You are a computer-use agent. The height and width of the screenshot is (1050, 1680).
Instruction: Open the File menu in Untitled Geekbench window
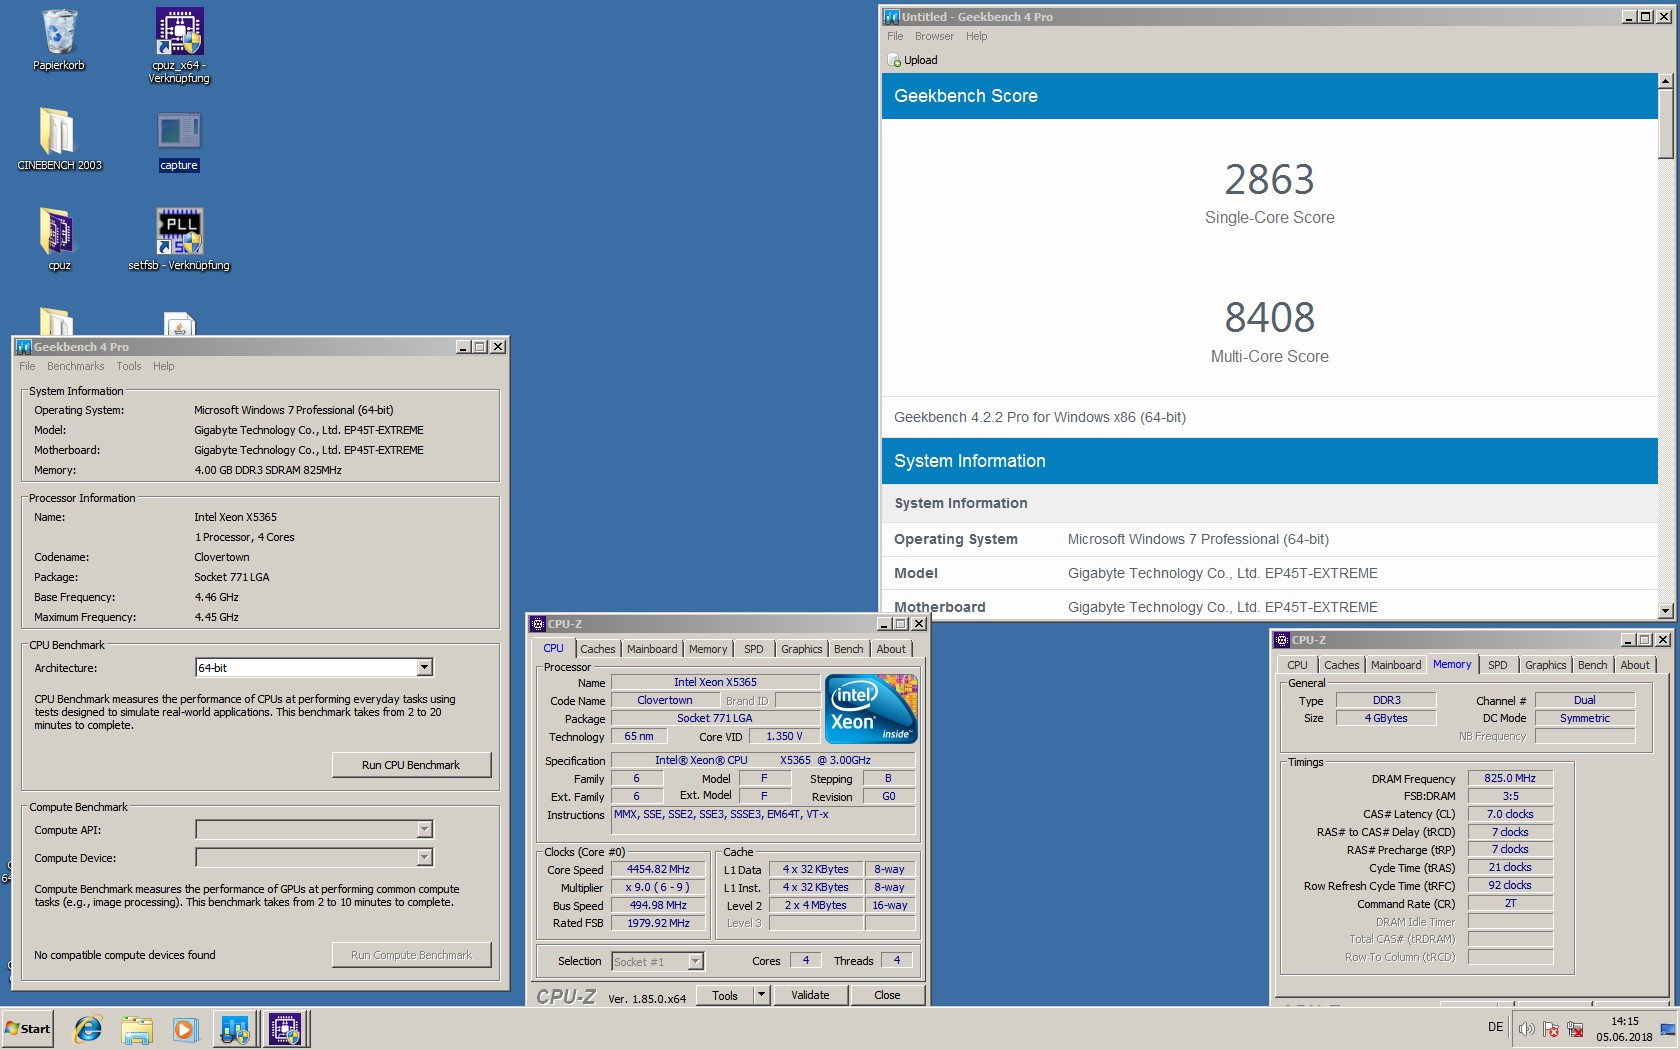click(895, 36)
